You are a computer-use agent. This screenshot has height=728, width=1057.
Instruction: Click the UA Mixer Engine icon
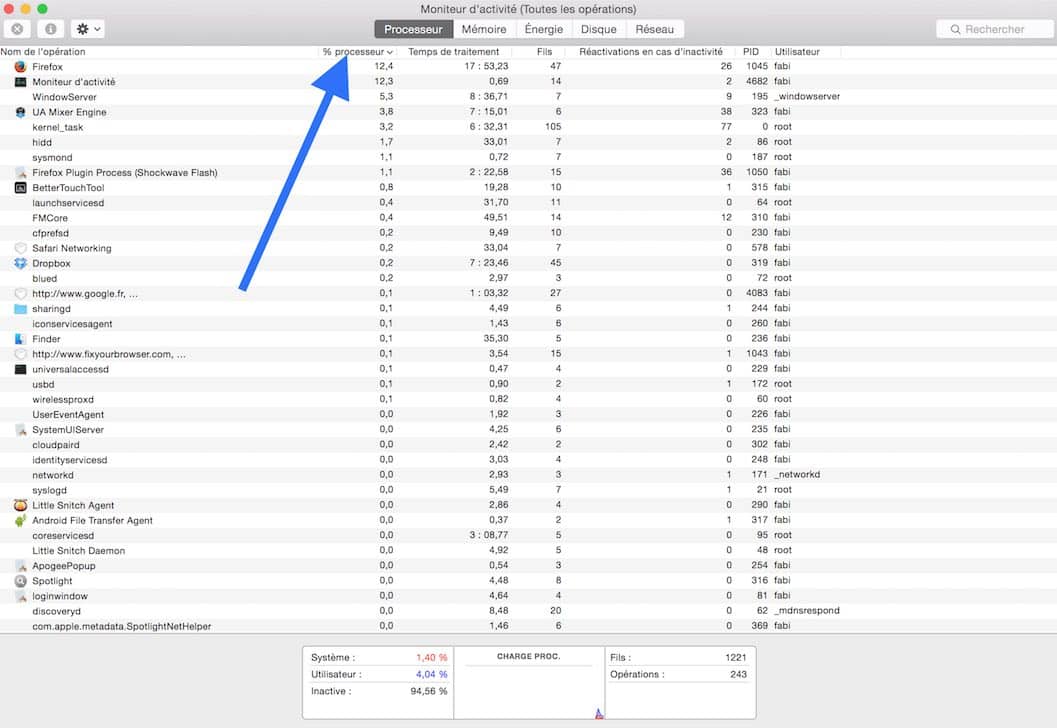coord(20,112)
